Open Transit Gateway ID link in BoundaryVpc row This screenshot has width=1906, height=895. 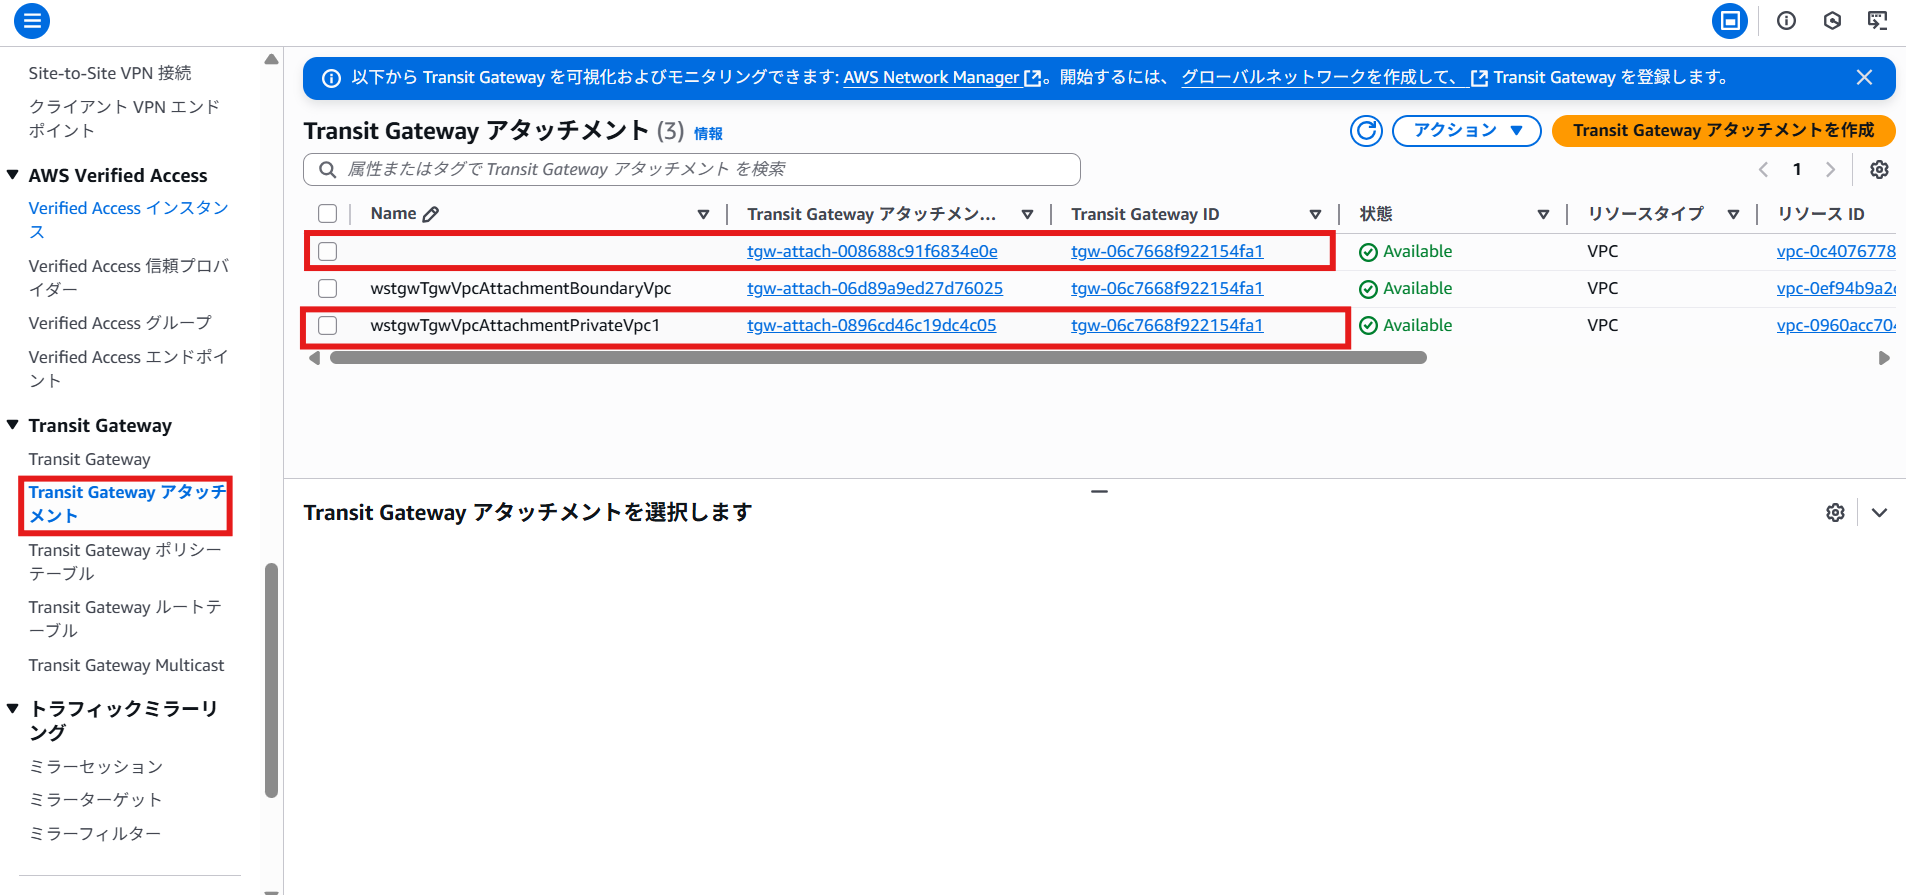[1167, 289]
